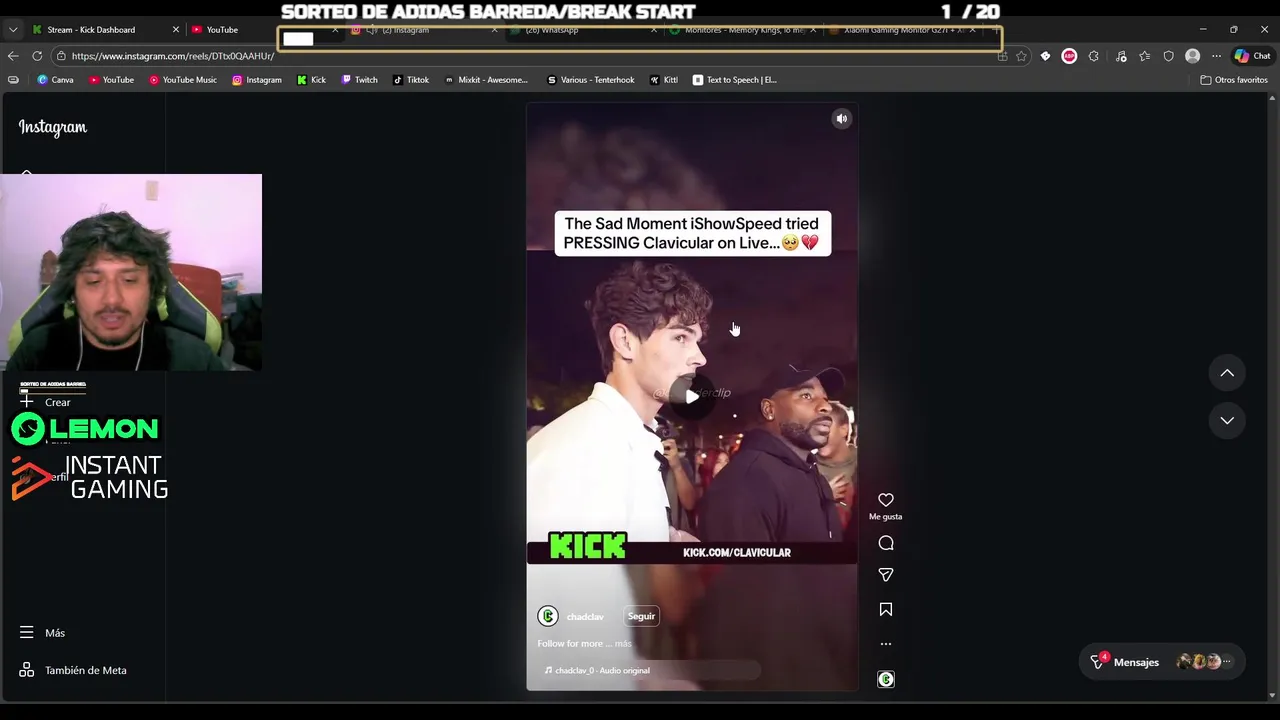The image size is (1280, 720).
Task: Open the Kittl bookmark
Action: tap(663, 80)
